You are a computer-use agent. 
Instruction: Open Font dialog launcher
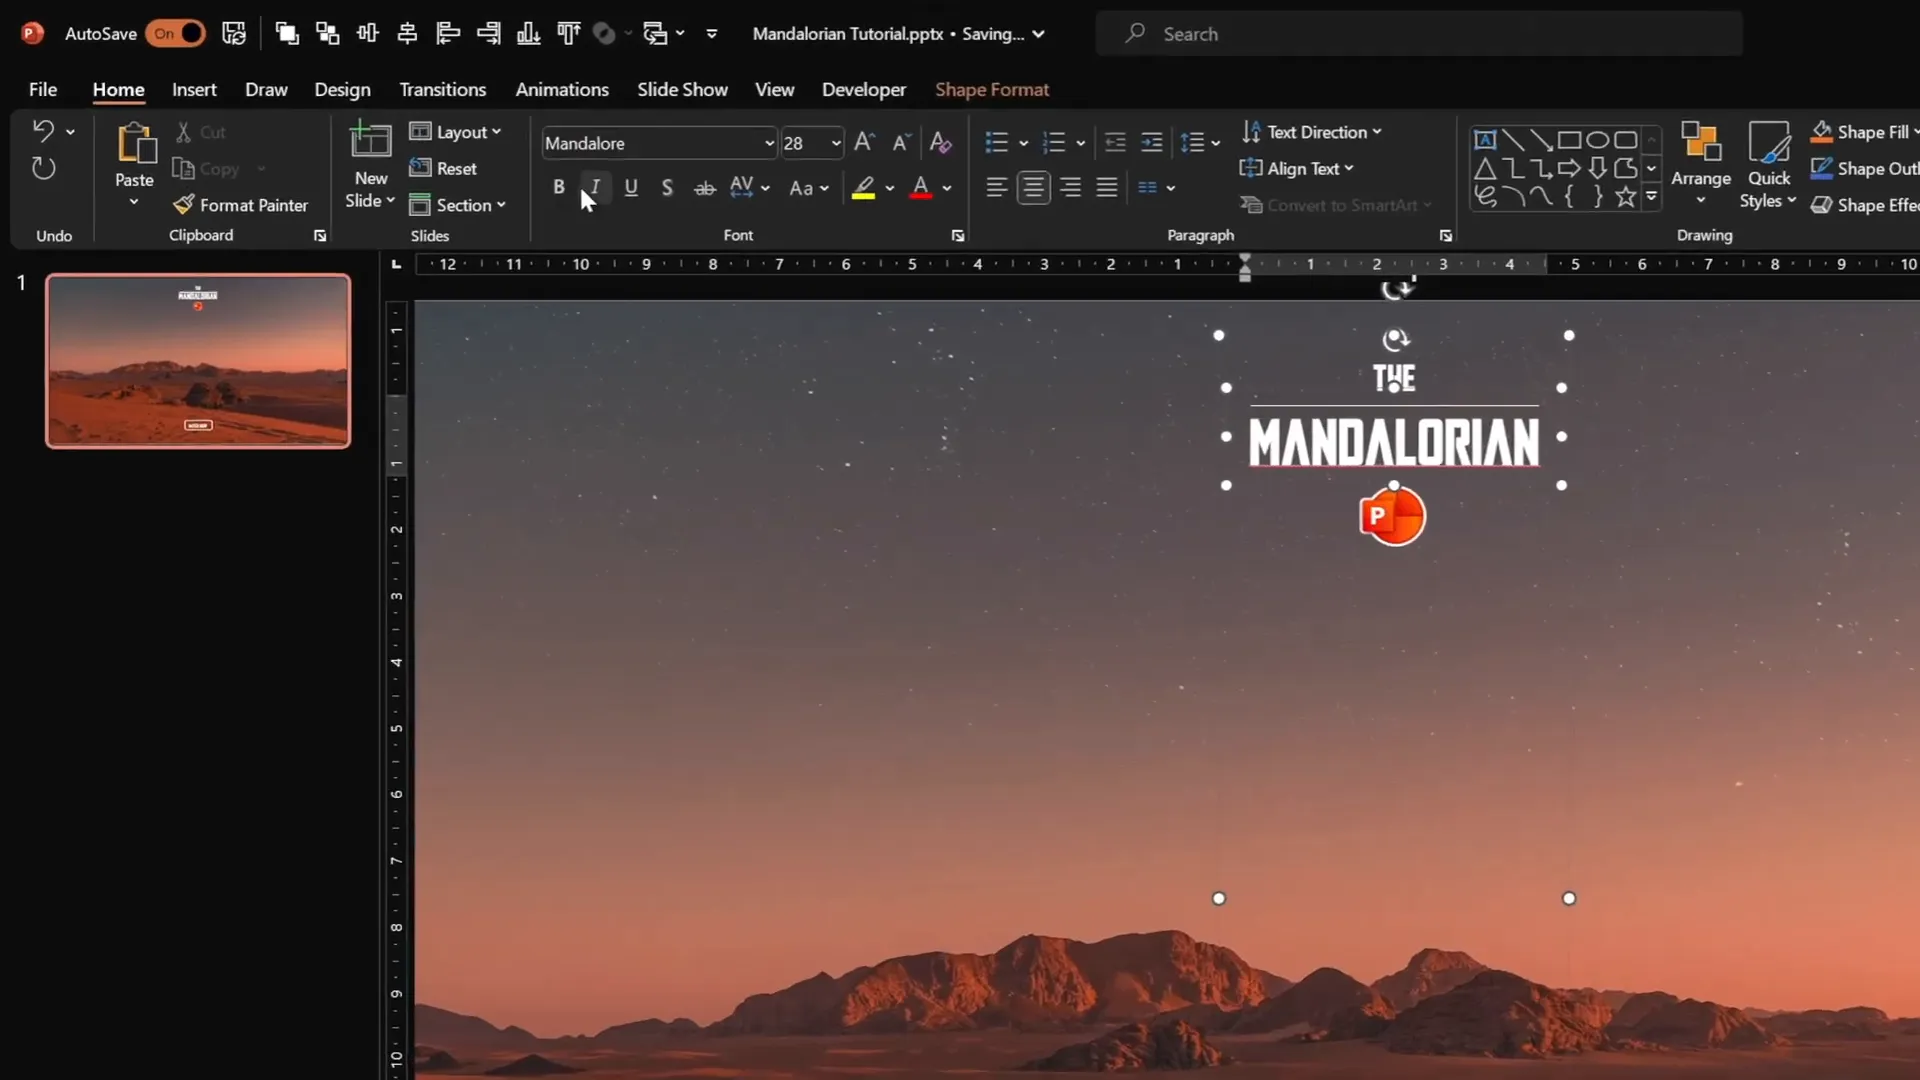[958, 236]
